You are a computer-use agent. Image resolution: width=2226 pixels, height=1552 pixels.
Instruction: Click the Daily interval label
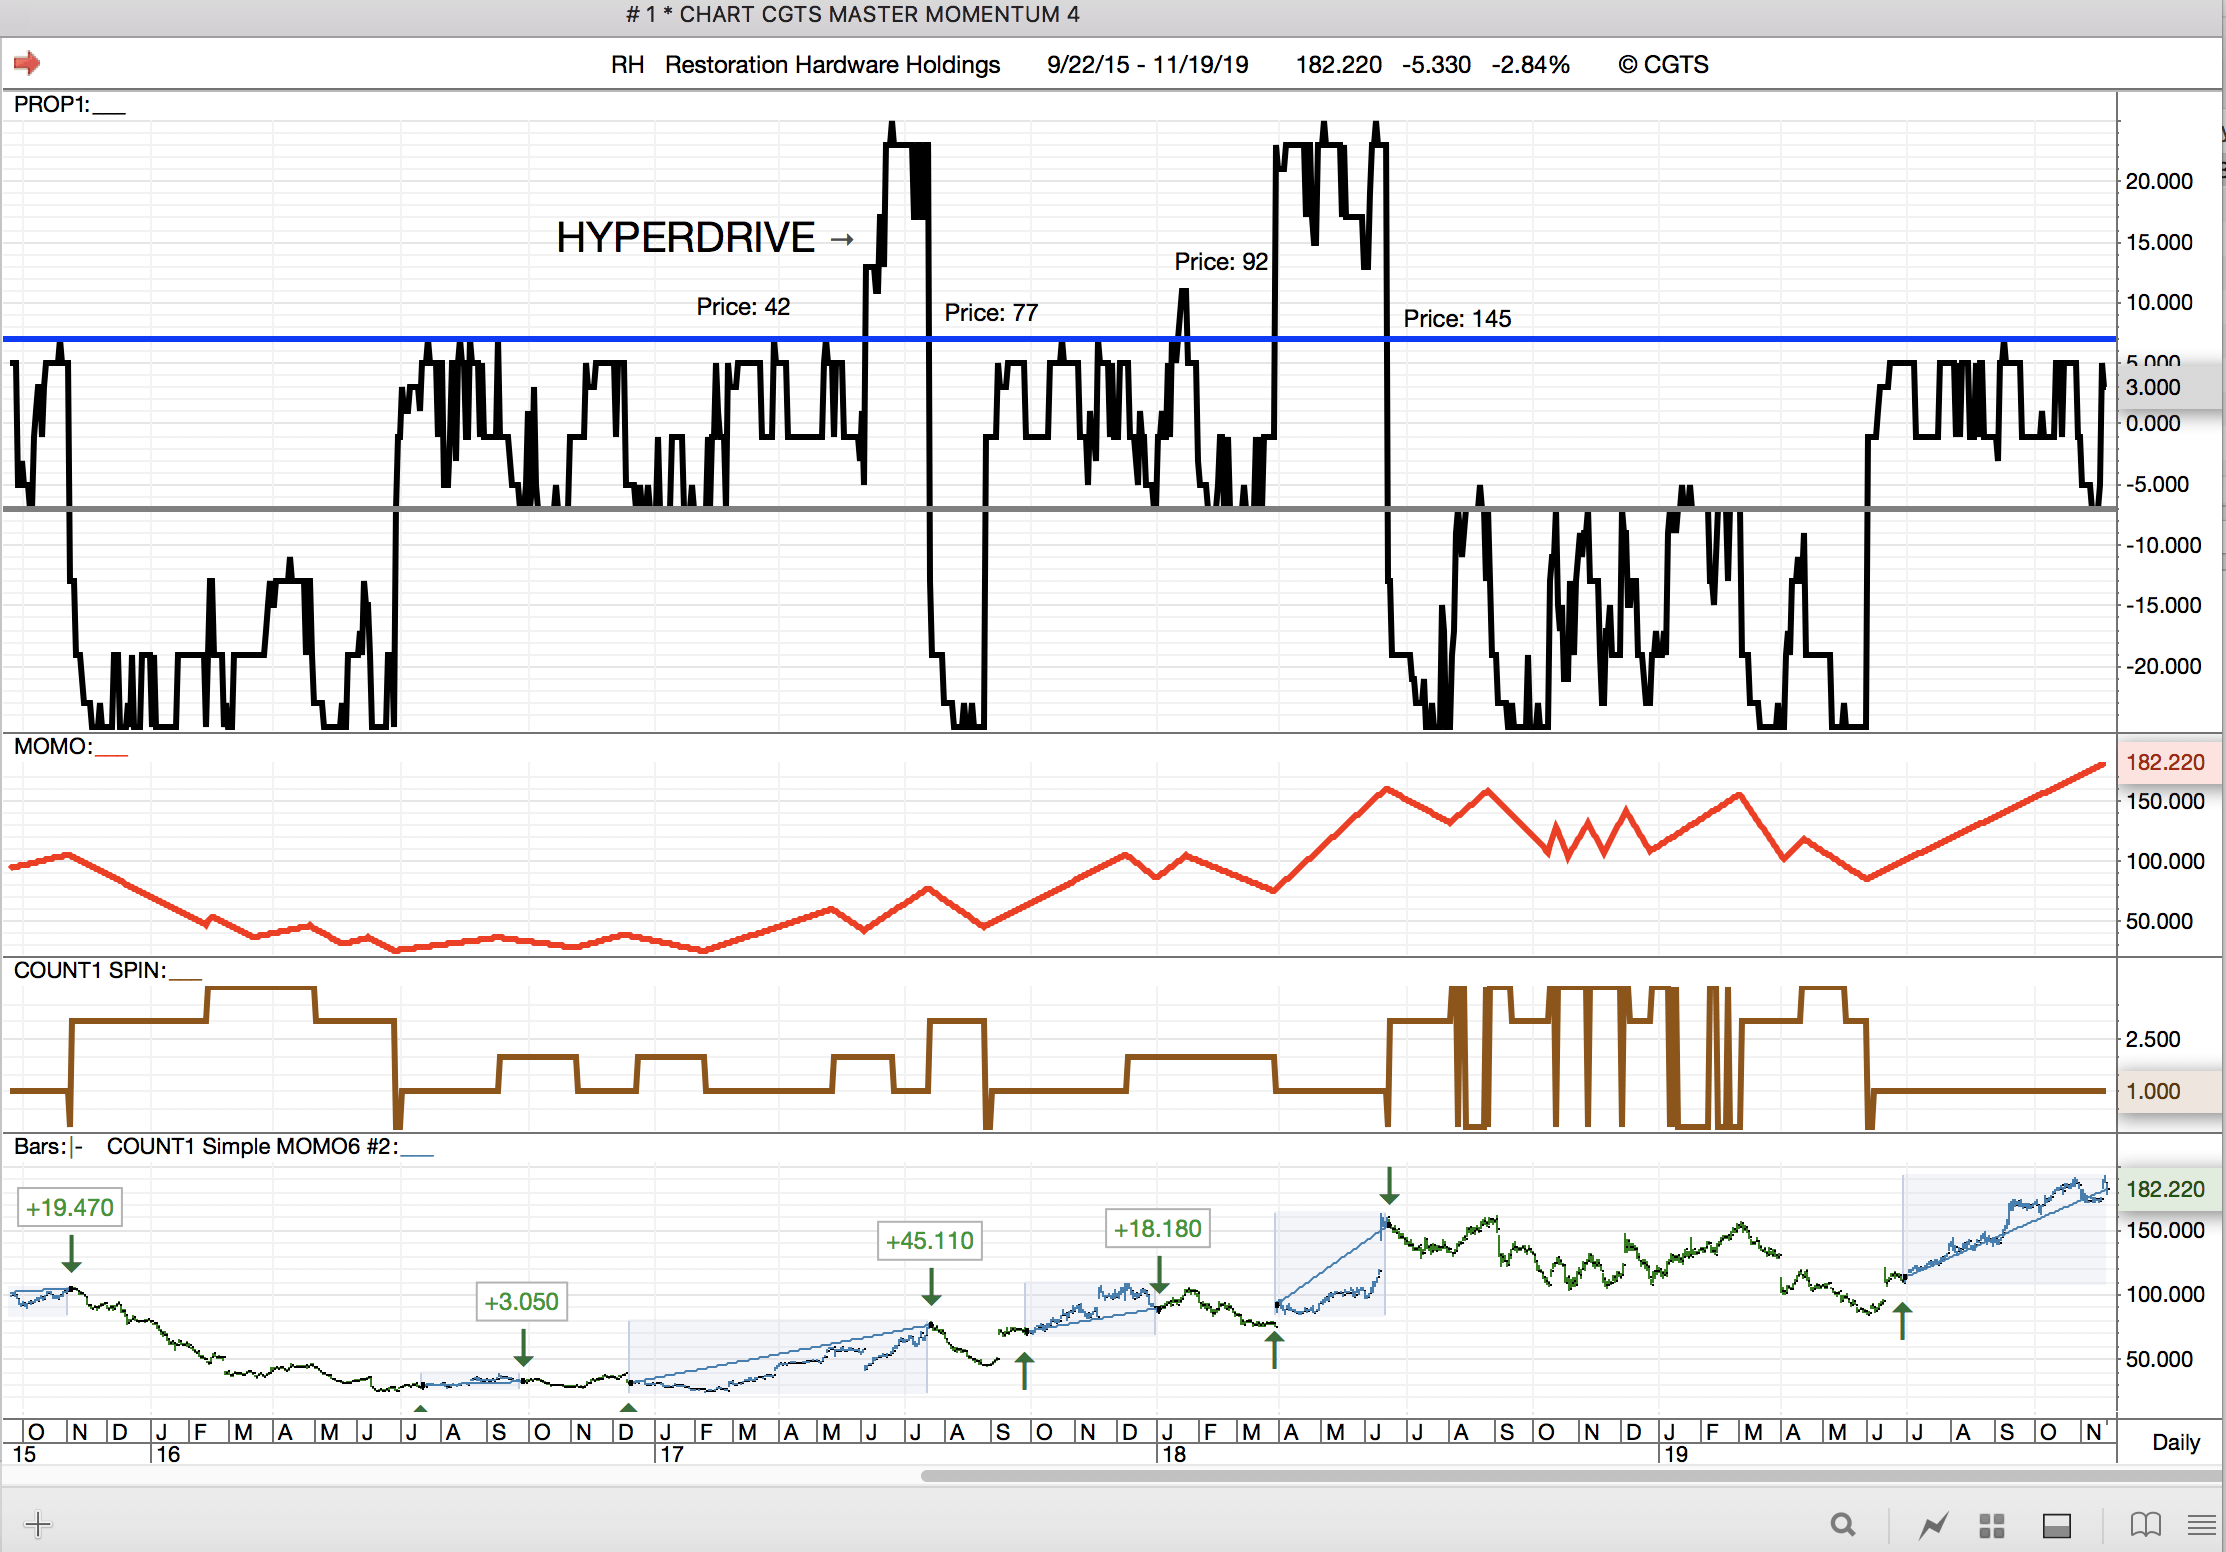[2175, 1442]
